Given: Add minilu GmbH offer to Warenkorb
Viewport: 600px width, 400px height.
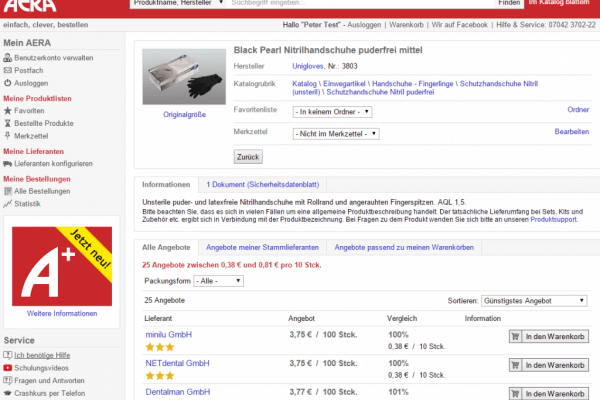Looking at the screenshot, I should (x=549, y=337).
